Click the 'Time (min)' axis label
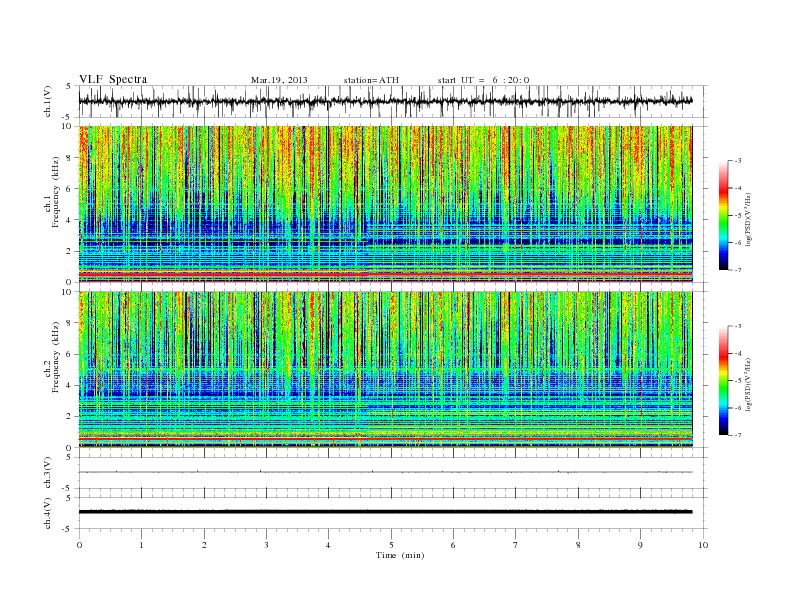The width and height of the screenshot is (792, 612). (400, 555)
